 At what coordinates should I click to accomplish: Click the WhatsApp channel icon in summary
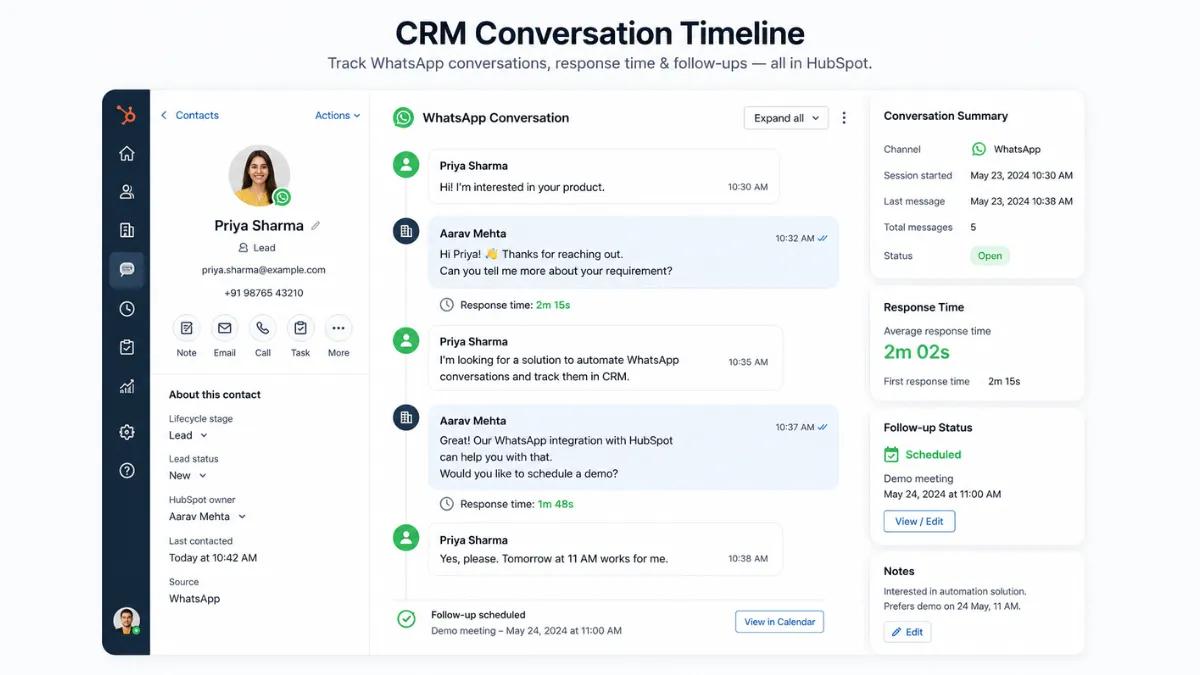(979, 149)
